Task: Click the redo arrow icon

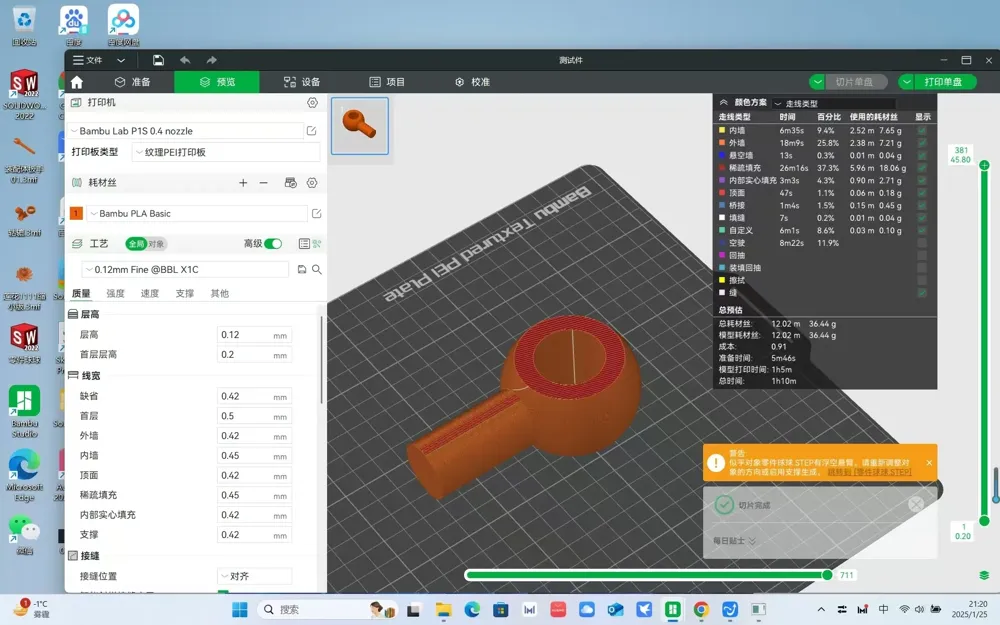Action: coord(211,60)
